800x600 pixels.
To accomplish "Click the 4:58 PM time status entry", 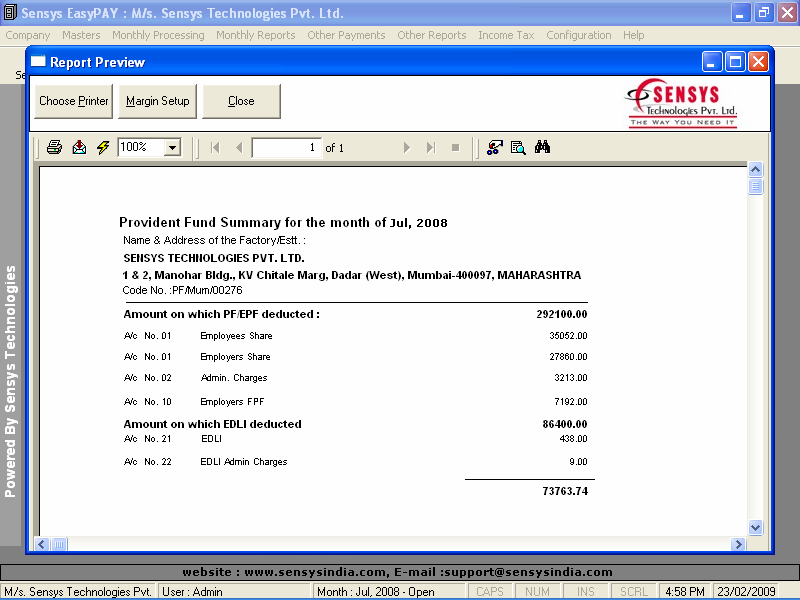I will coord(685,592).
